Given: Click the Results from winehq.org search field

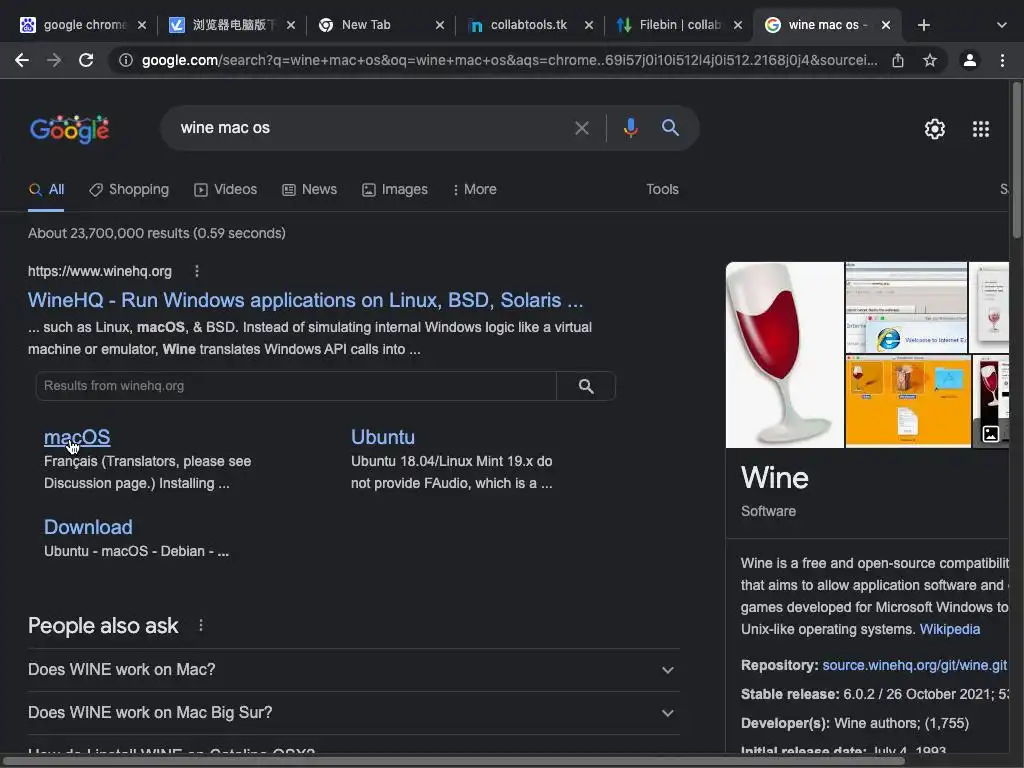Looking at the screenshot, I should 296,386.
